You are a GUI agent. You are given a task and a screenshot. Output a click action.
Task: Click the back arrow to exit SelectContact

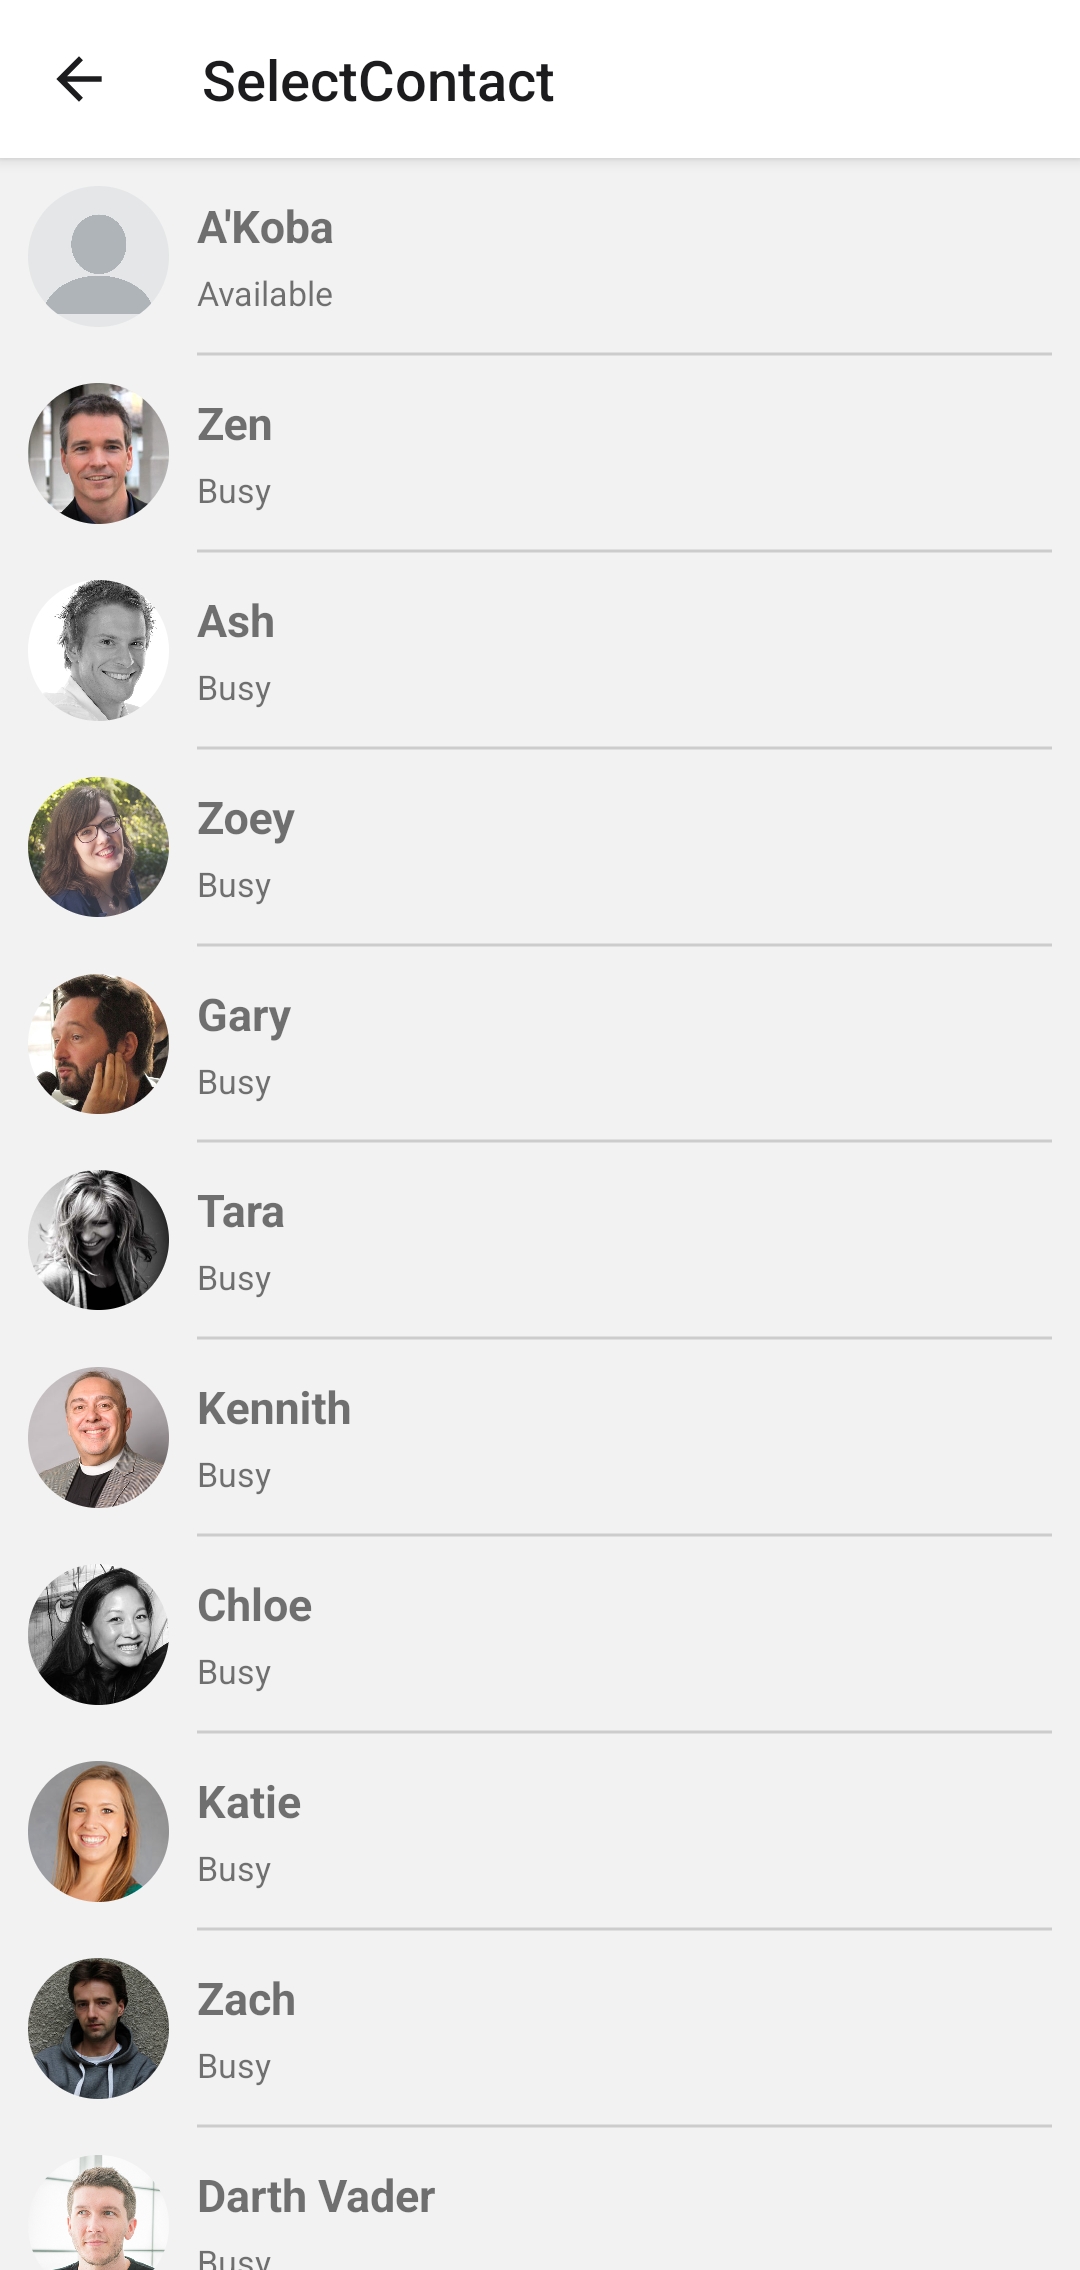[x=80, y=81]
